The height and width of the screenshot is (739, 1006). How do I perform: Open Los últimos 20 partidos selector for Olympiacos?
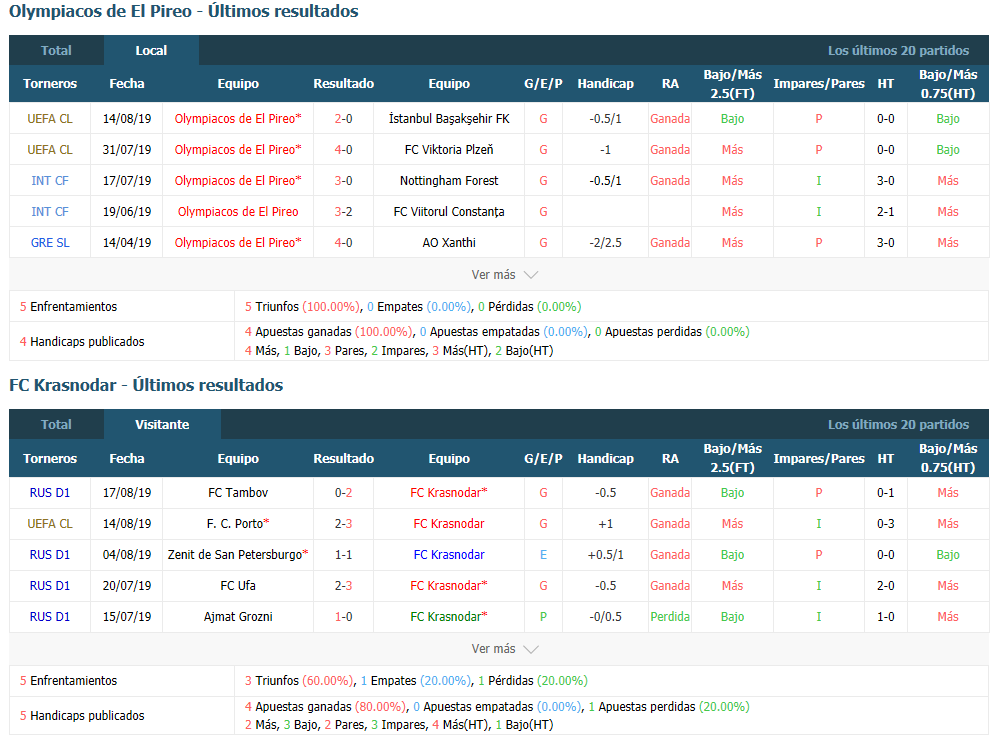pyautogui.click(x=898, y=51)
